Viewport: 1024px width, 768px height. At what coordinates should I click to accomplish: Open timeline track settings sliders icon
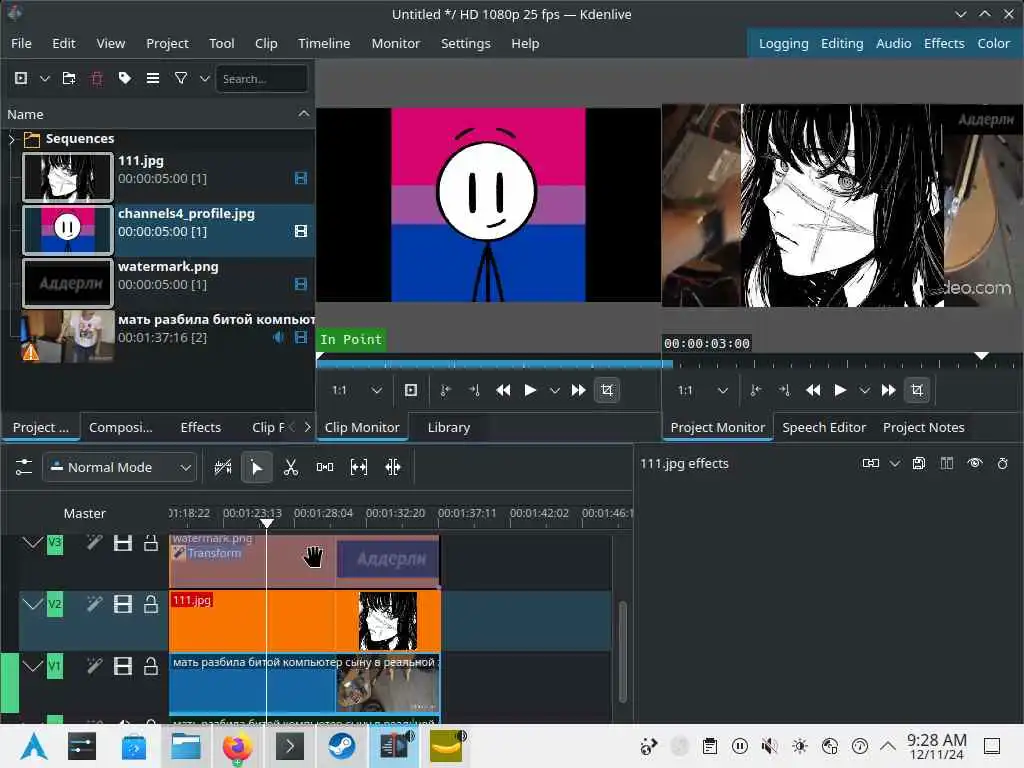(24, 468)
